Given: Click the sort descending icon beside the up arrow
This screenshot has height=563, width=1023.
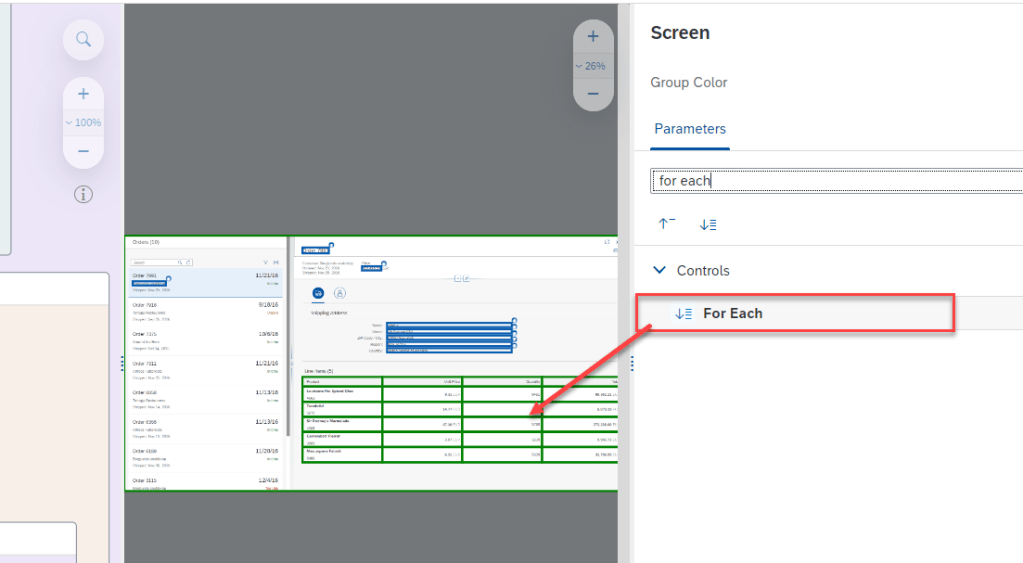Looking at the screenshot, I should (708, 225).
